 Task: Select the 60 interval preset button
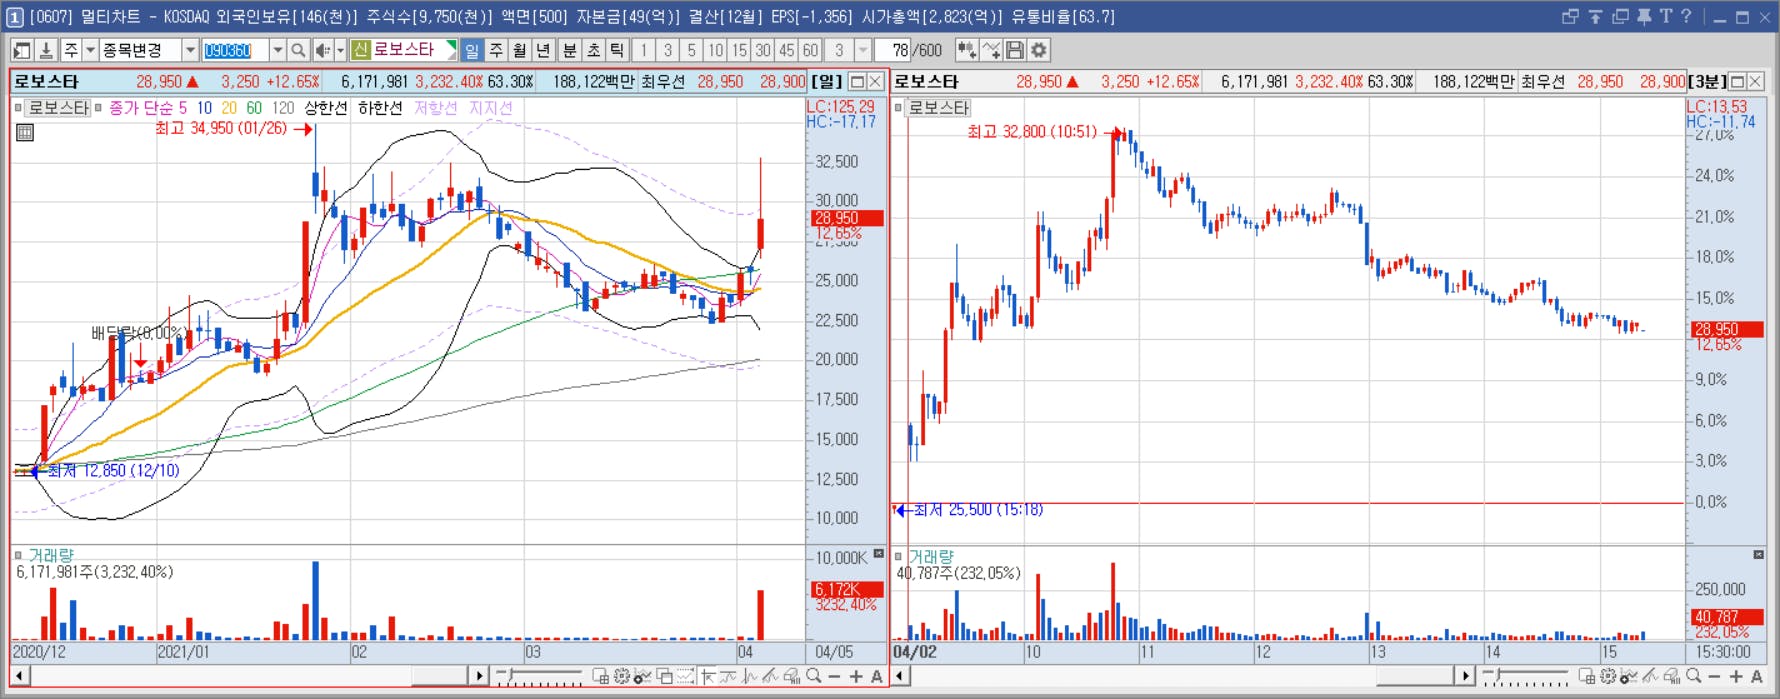coord(810,50)
